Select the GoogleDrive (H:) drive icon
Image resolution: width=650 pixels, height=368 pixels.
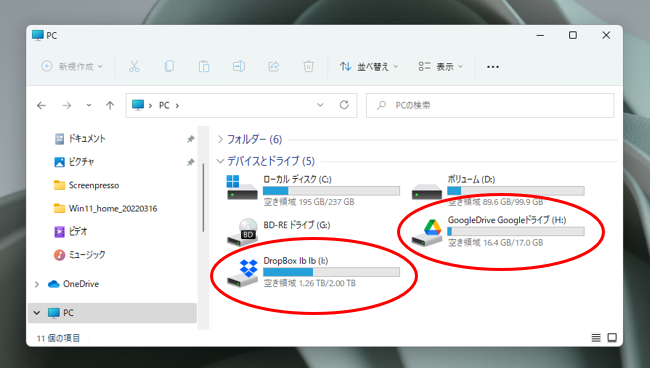click(427, 233)
